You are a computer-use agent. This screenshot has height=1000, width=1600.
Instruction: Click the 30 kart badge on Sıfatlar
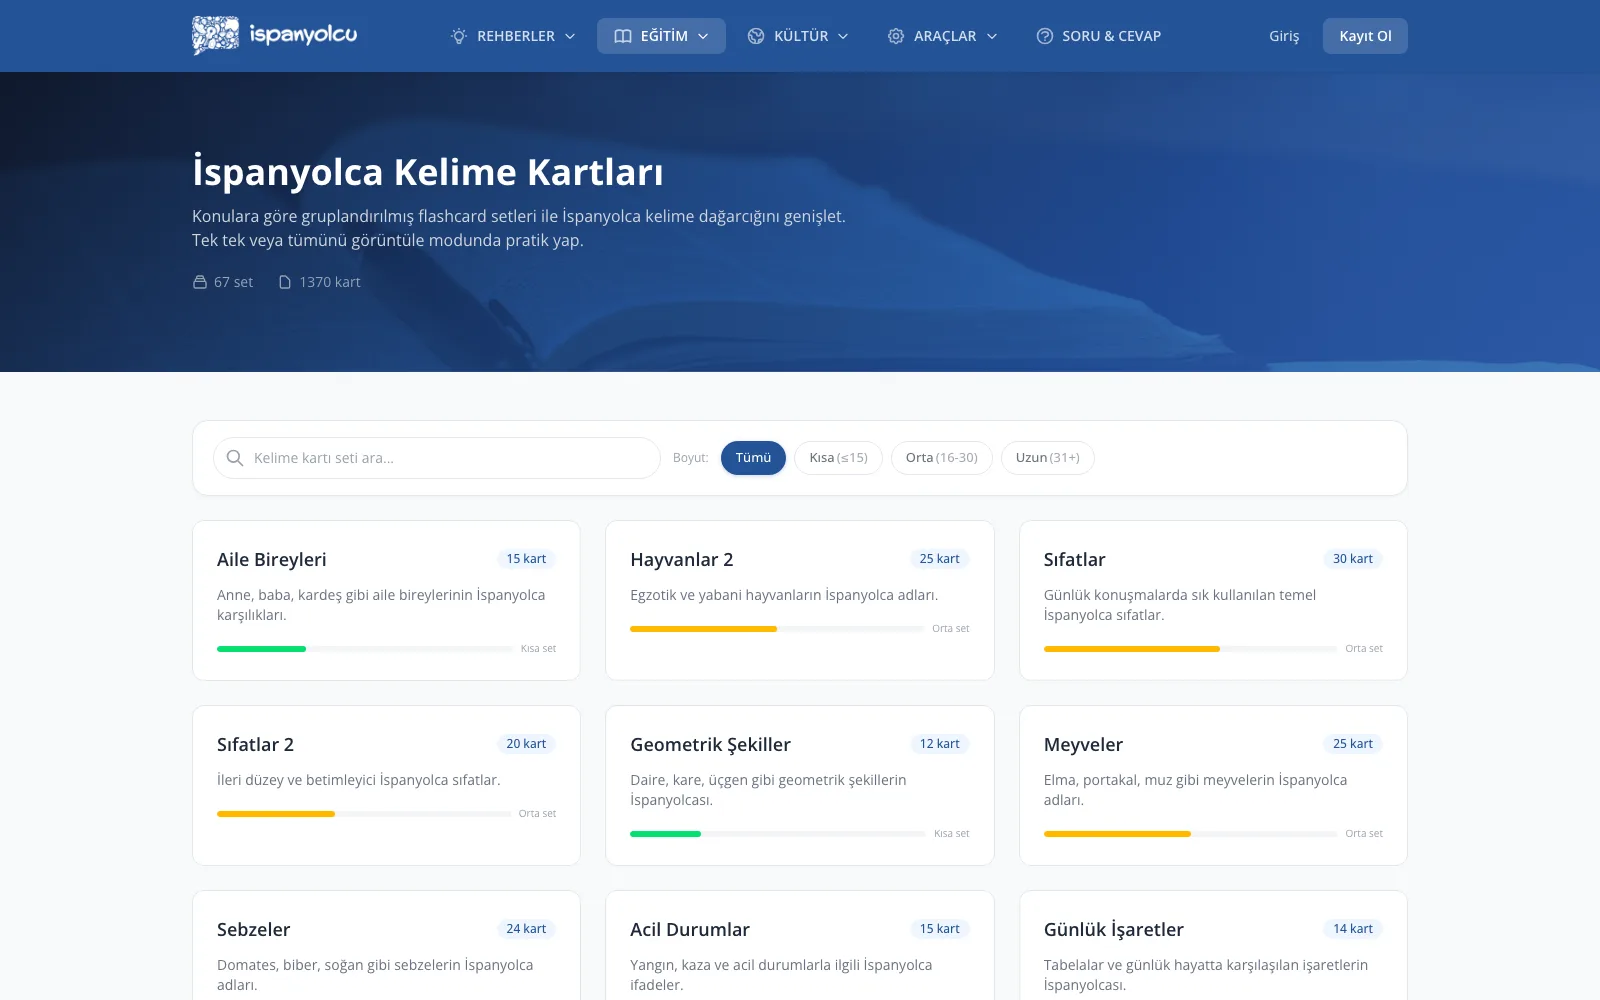tap(1352, 559)
